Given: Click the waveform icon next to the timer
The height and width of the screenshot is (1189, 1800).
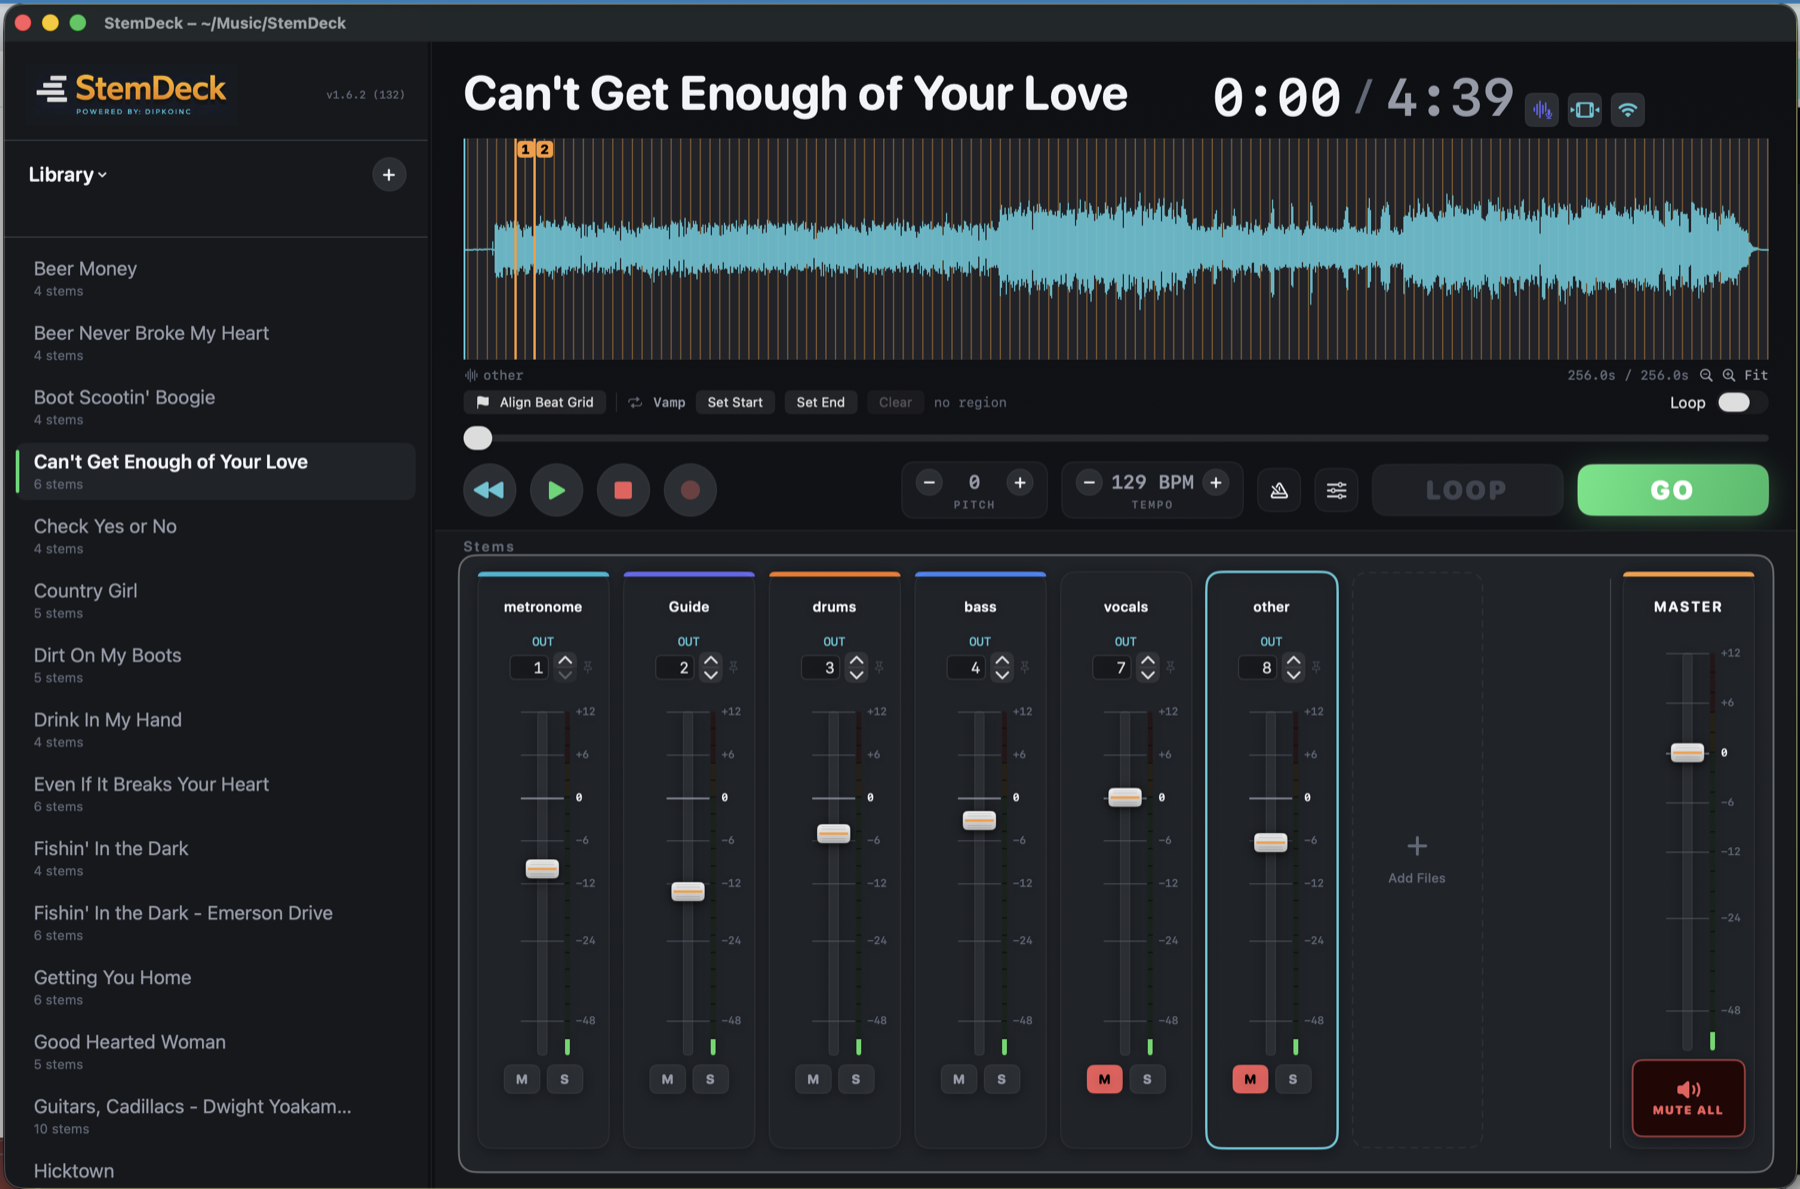Looking at the screenshot, I should [1542, 110].
